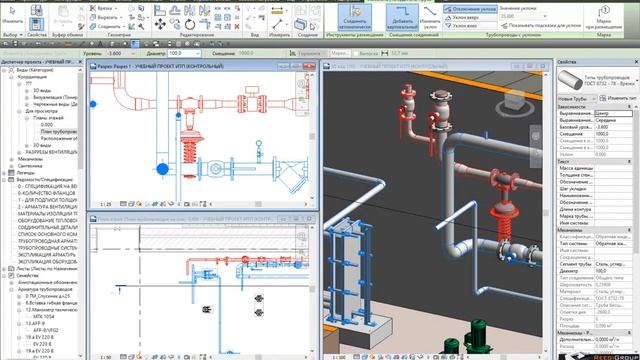Click the Выравнивание Центр field in Properties
Screen dimensions: 640x360
(x=613, y=113)
